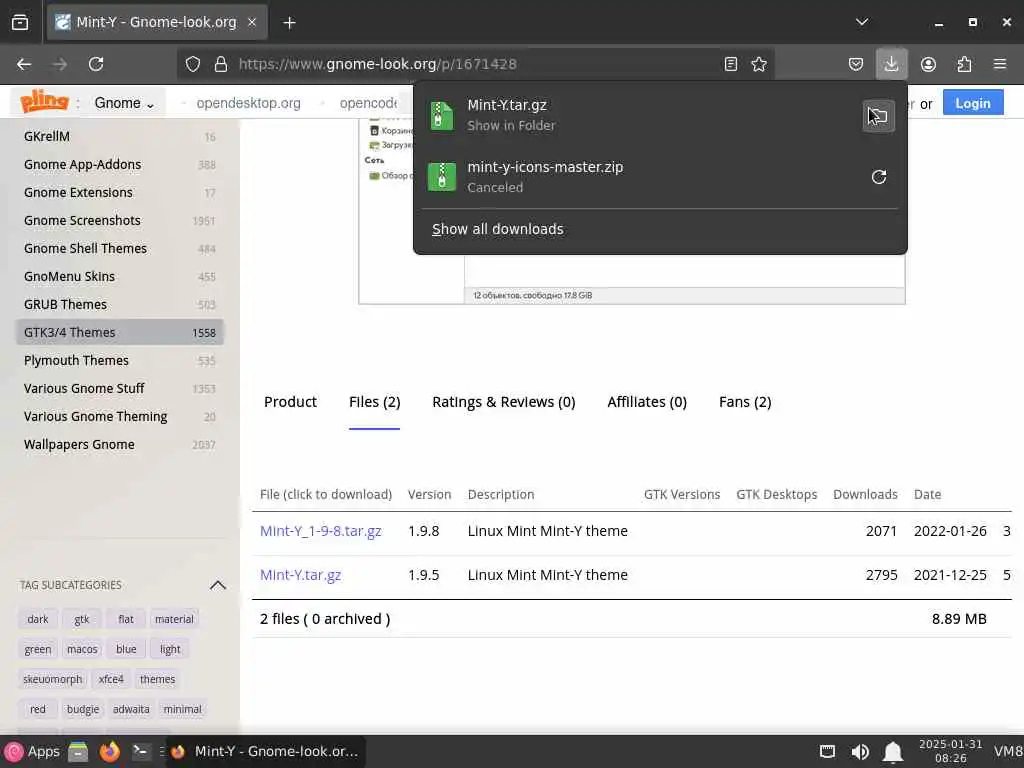Launch Firefox from taskbar launcher
The width and height of the screenshot is (1024, 768).
point(109,752)
